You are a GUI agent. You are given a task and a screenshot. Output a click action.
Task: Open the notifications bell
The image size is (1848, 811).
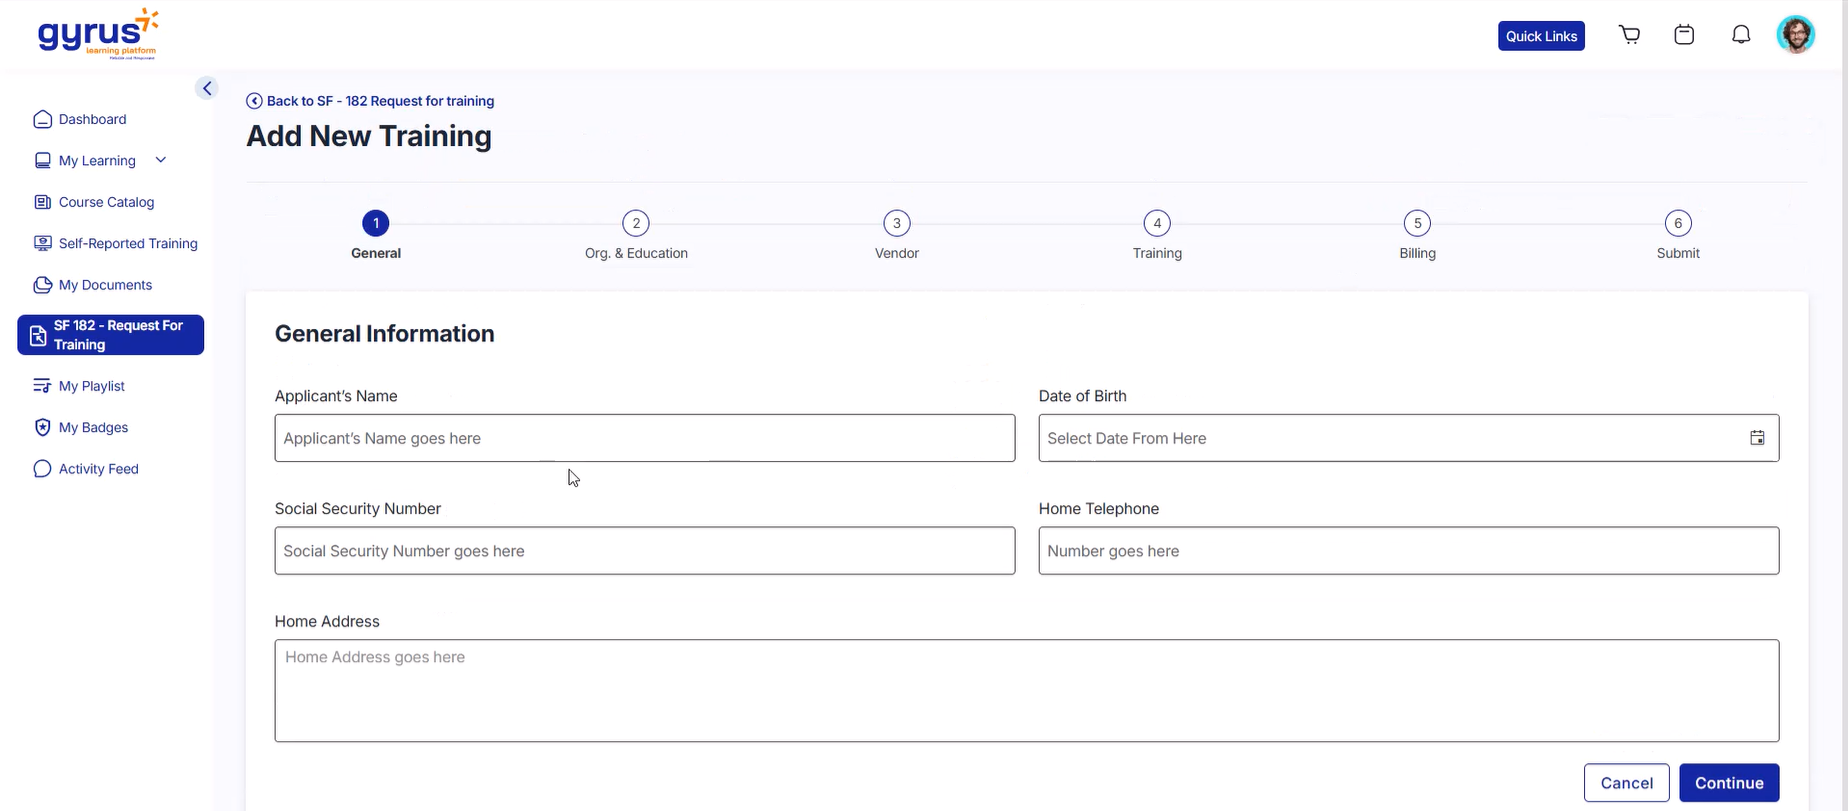point(1741,35)
